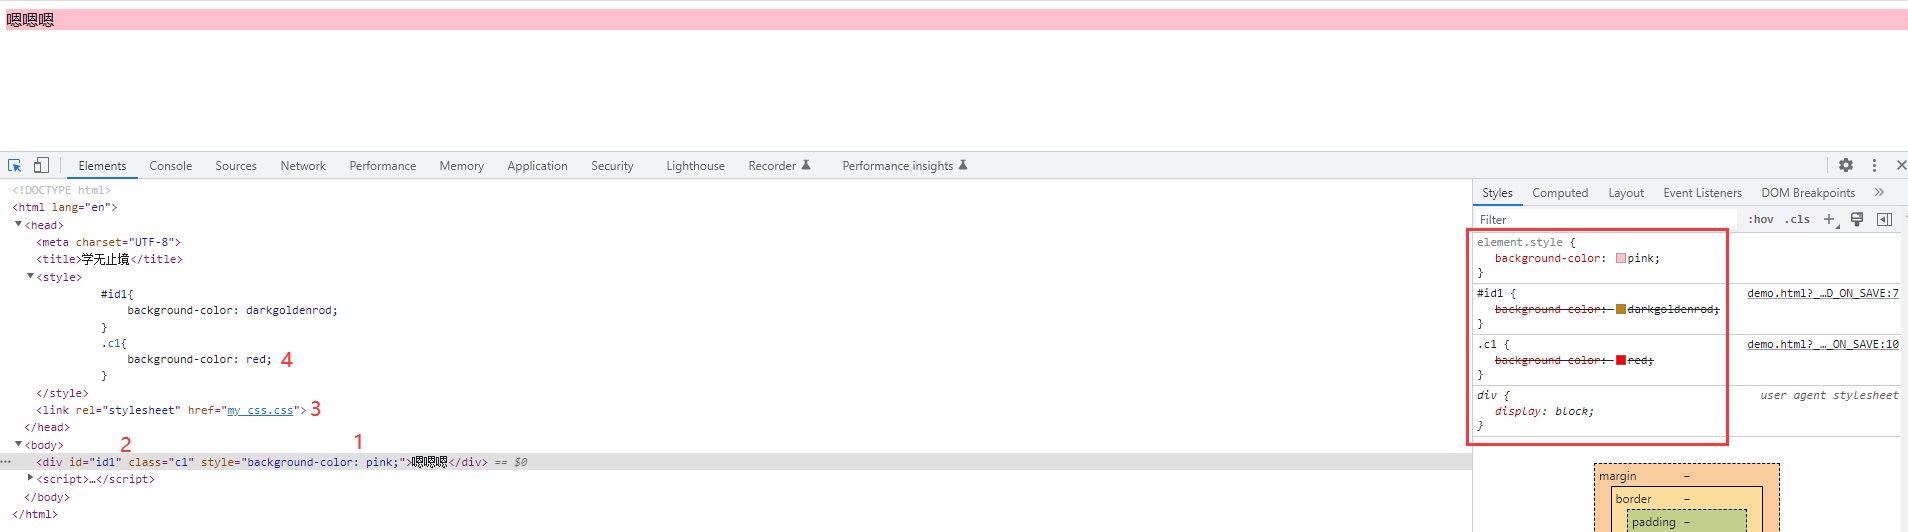1908x532 pixels.
Task: Click 'background-color: darkgoldenrod;' in the source
Action: pos(232,310)
